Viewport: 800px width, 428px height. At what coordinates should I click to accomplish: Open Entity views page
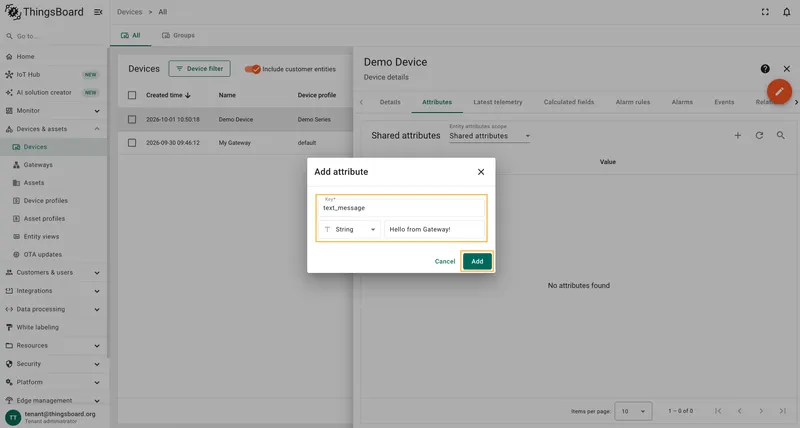(54, 237)
